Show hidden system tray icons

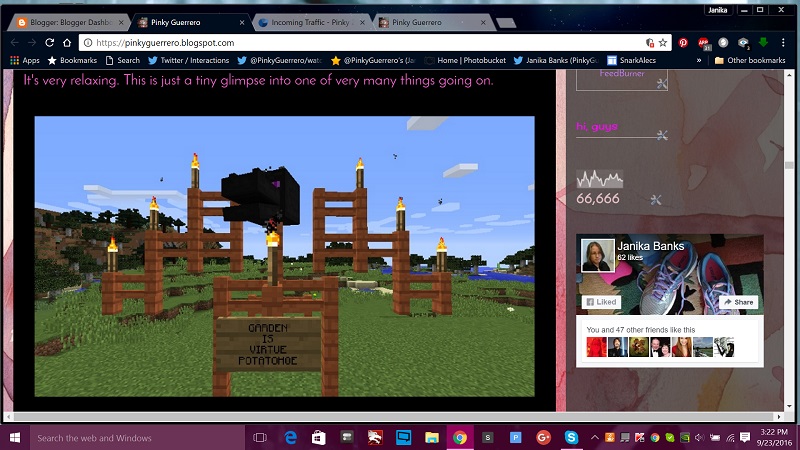click(595, 437)
